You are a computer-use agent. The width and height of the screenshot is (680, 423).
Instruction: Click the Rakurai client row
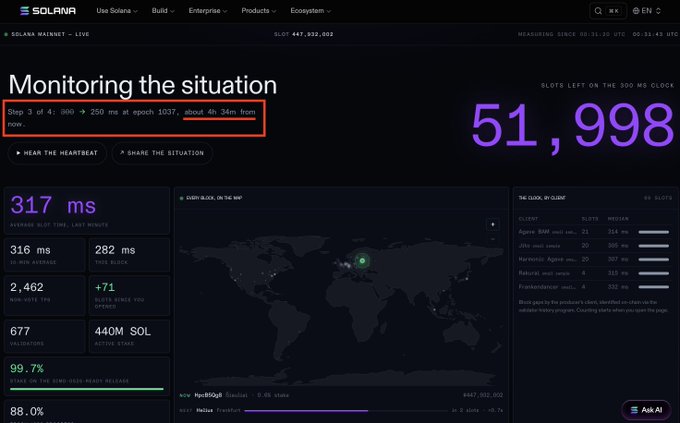[594, 273]
